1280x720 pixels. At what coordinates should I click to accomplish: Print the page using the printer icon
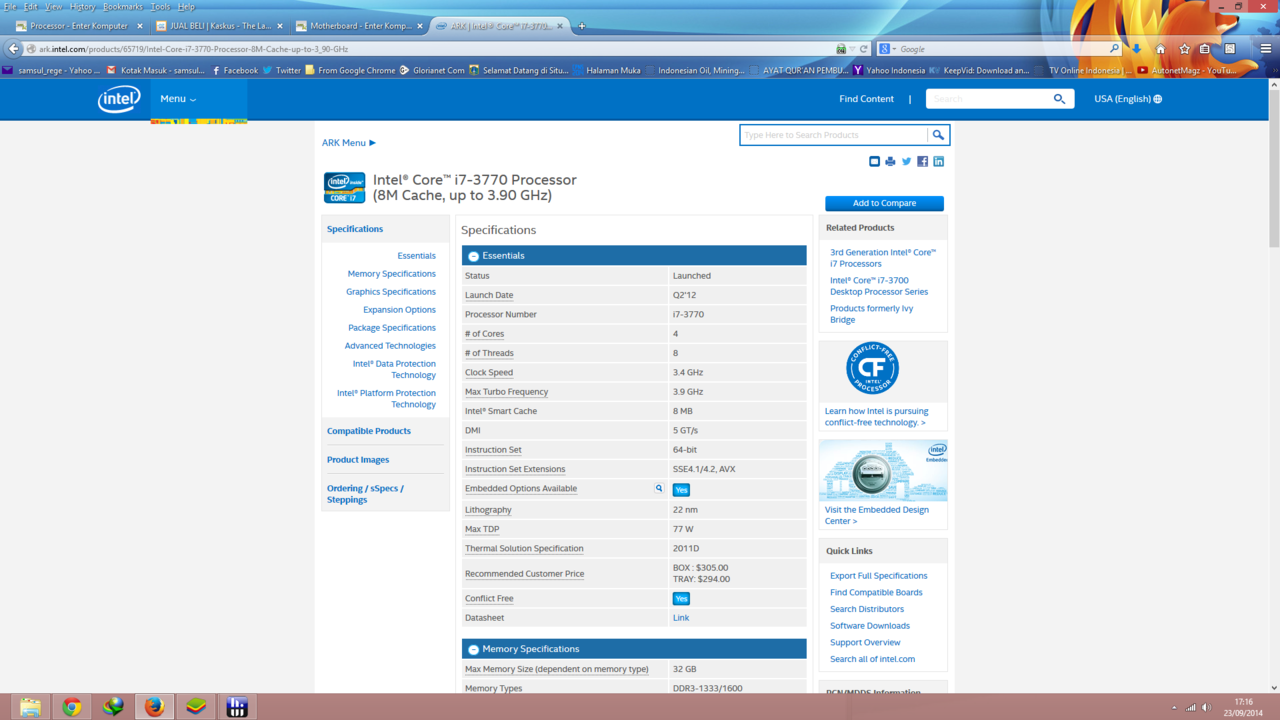point(890,161)
